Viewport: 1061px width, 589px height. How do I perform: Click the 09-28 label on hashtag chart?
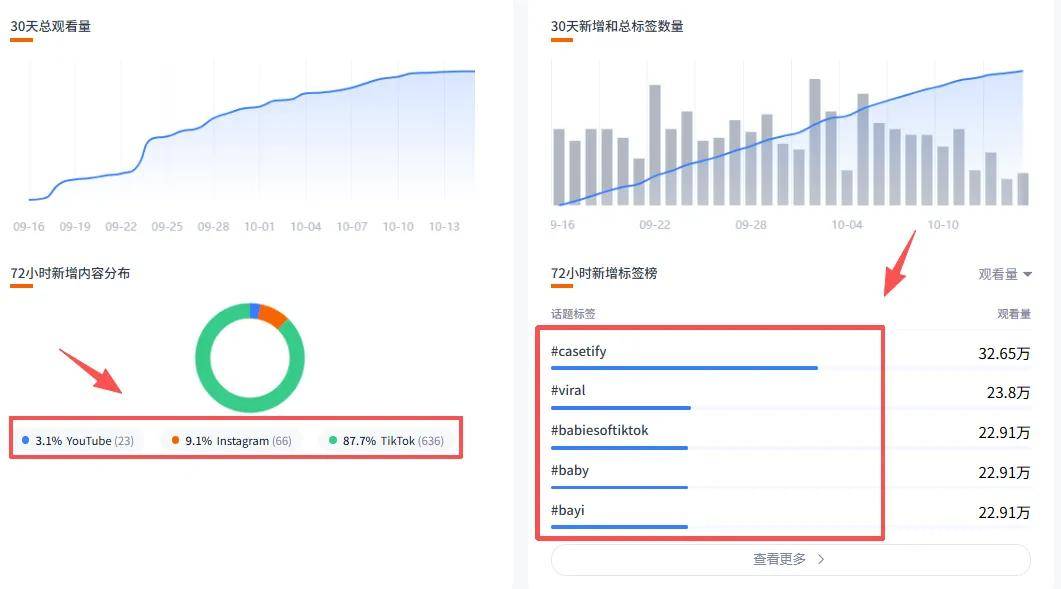751,225
